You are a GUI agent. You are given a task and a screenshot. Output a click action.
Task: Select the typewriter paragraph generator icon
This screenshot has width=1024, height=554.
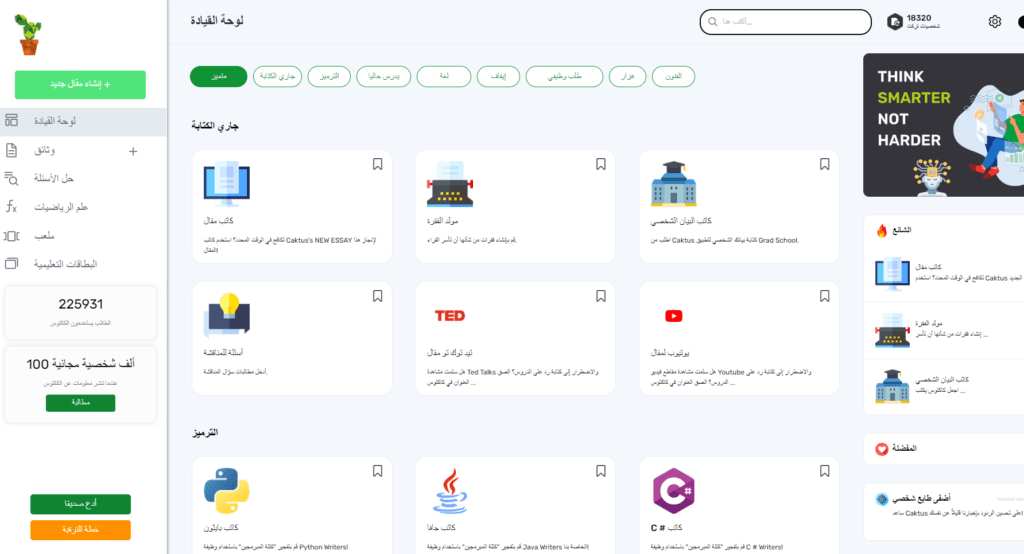(449, 185)
